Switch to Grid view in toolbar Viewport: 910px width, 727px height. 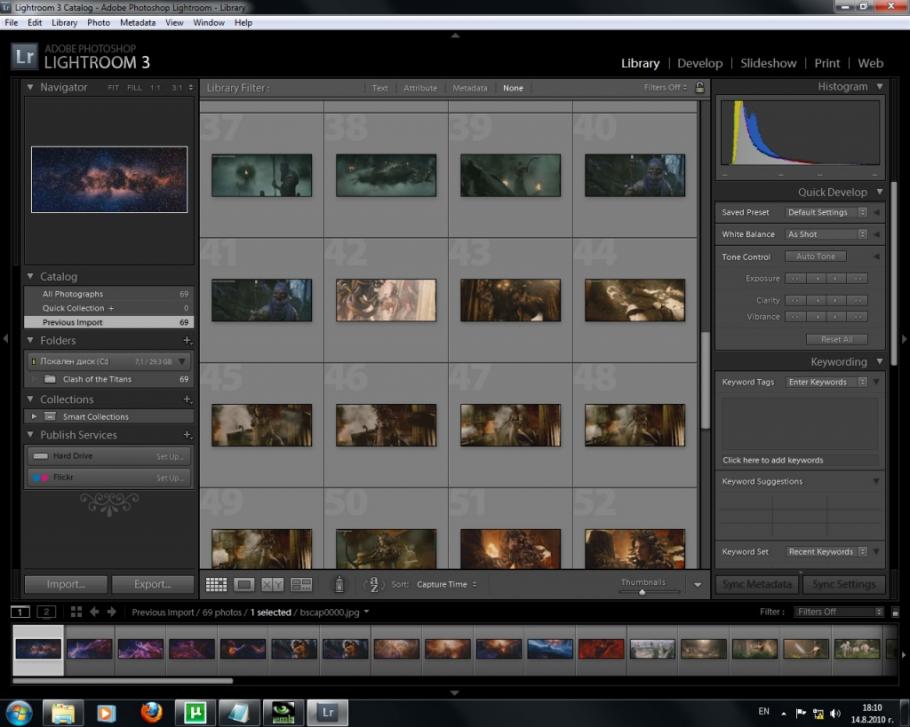click(x=215, y=585)
